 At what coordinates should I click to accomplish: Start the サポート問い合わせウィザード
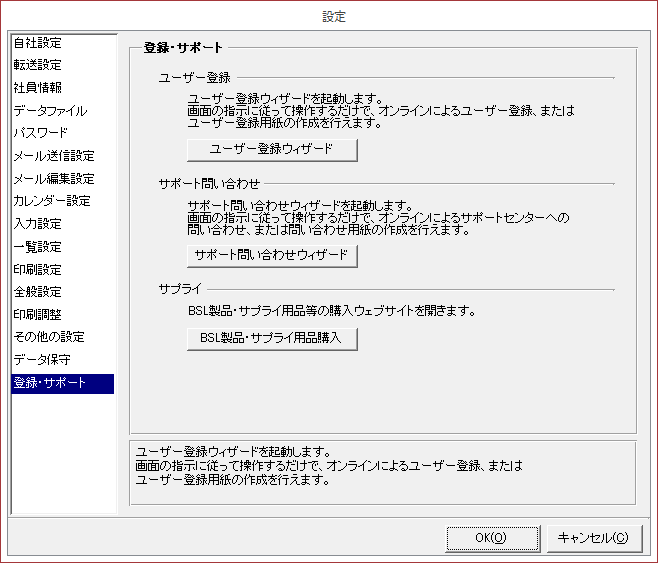click(272, 255)
